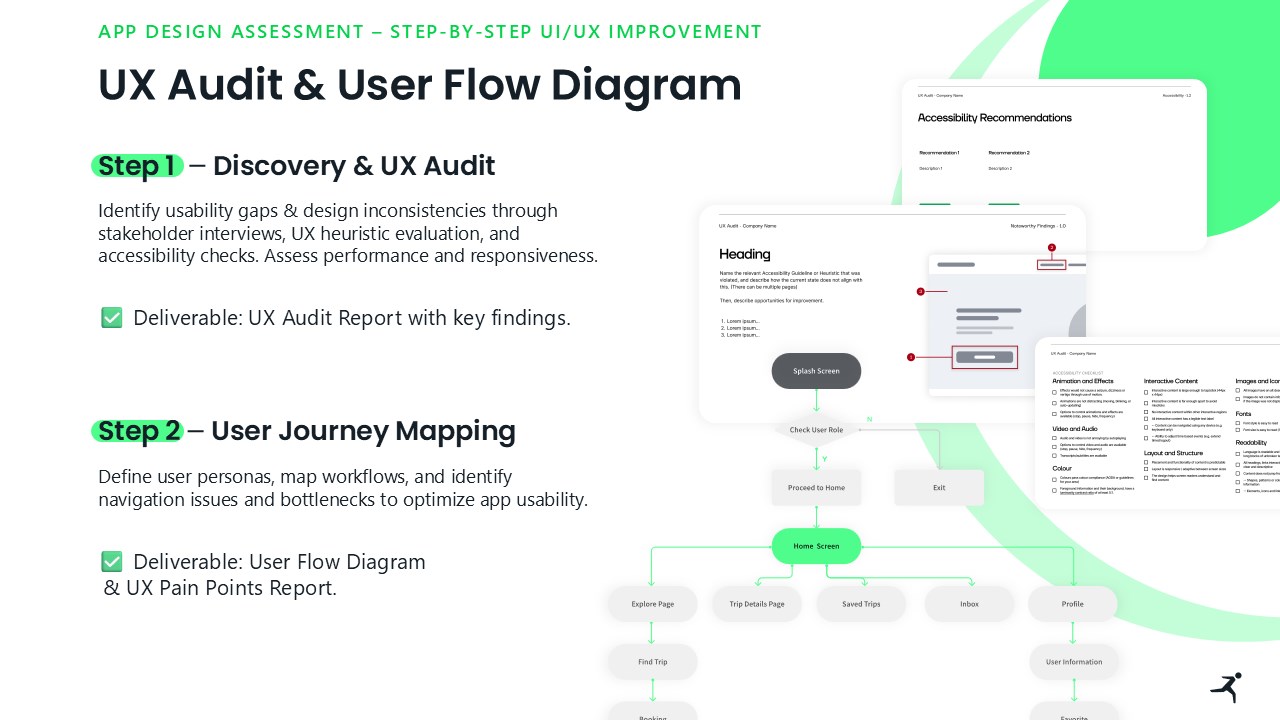Tick the first checkbox under Layout and Structure

[x=1146, y=463]
